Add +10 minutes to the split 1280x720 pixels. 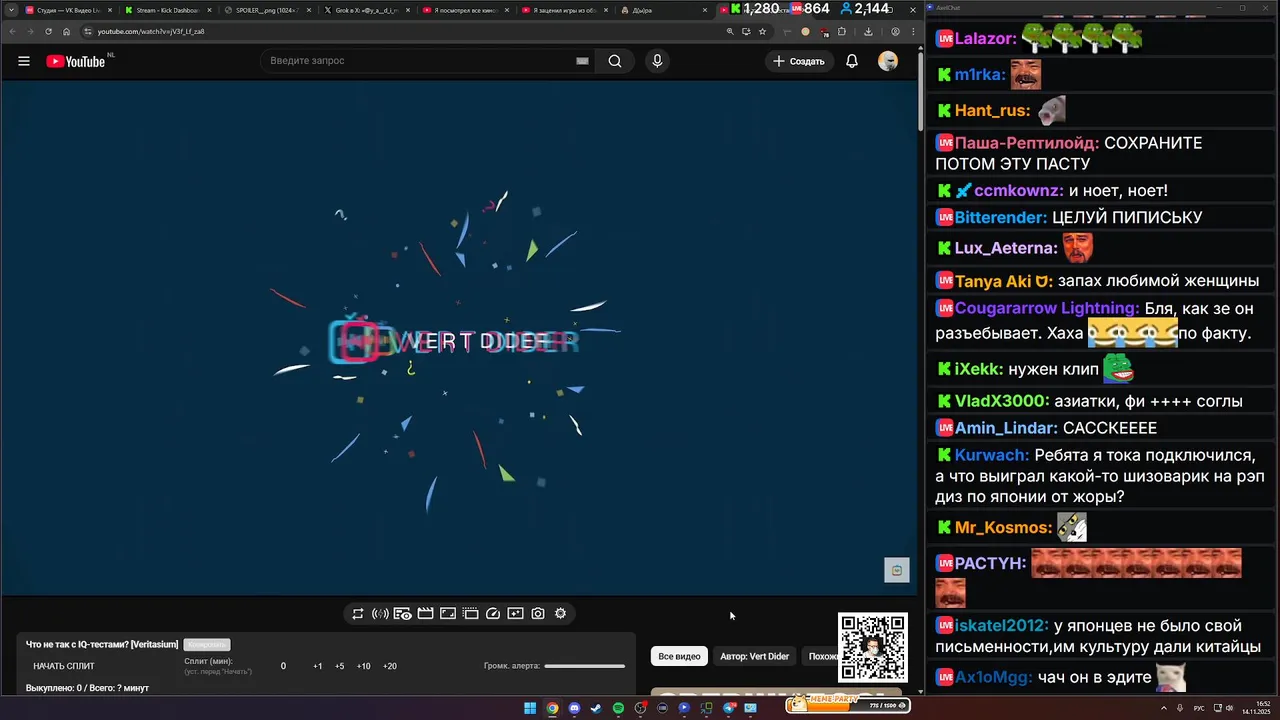pos(363,666)
